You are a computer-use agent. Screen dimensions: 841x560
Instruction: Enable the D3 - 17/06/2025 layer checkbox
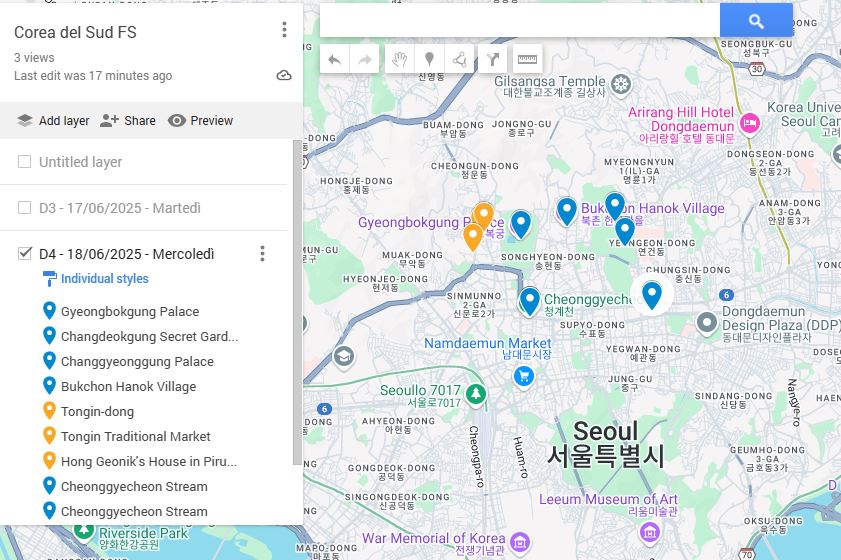pos(25,208)
